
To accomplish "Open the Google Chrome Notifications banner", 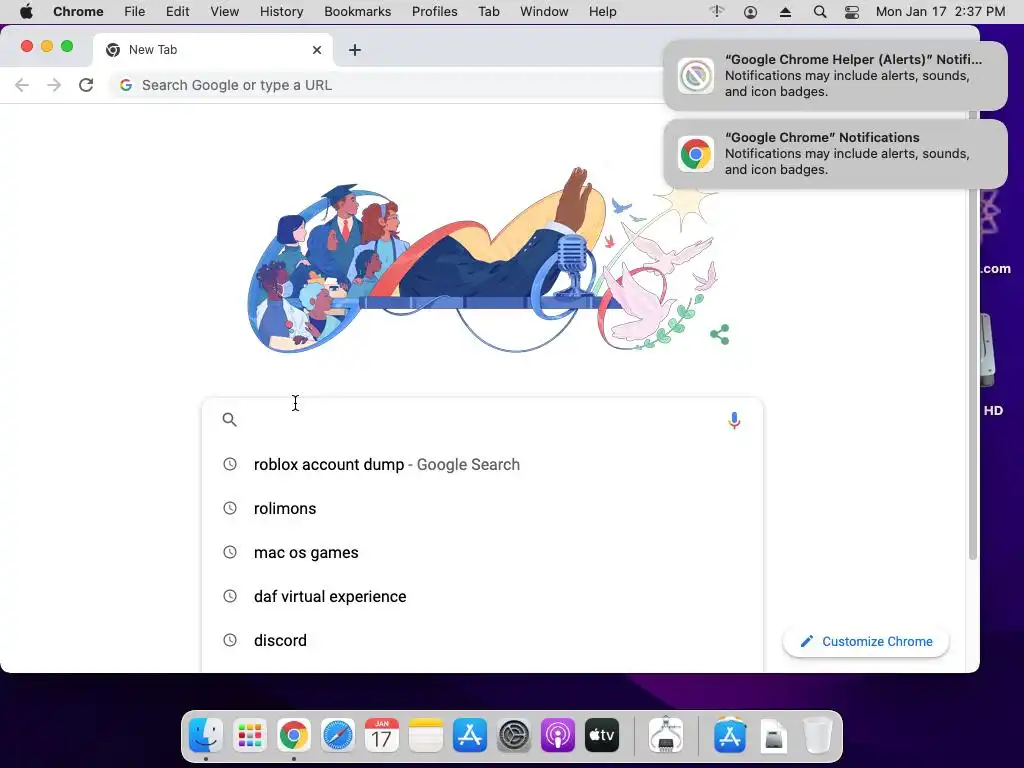I will [835, 153].
